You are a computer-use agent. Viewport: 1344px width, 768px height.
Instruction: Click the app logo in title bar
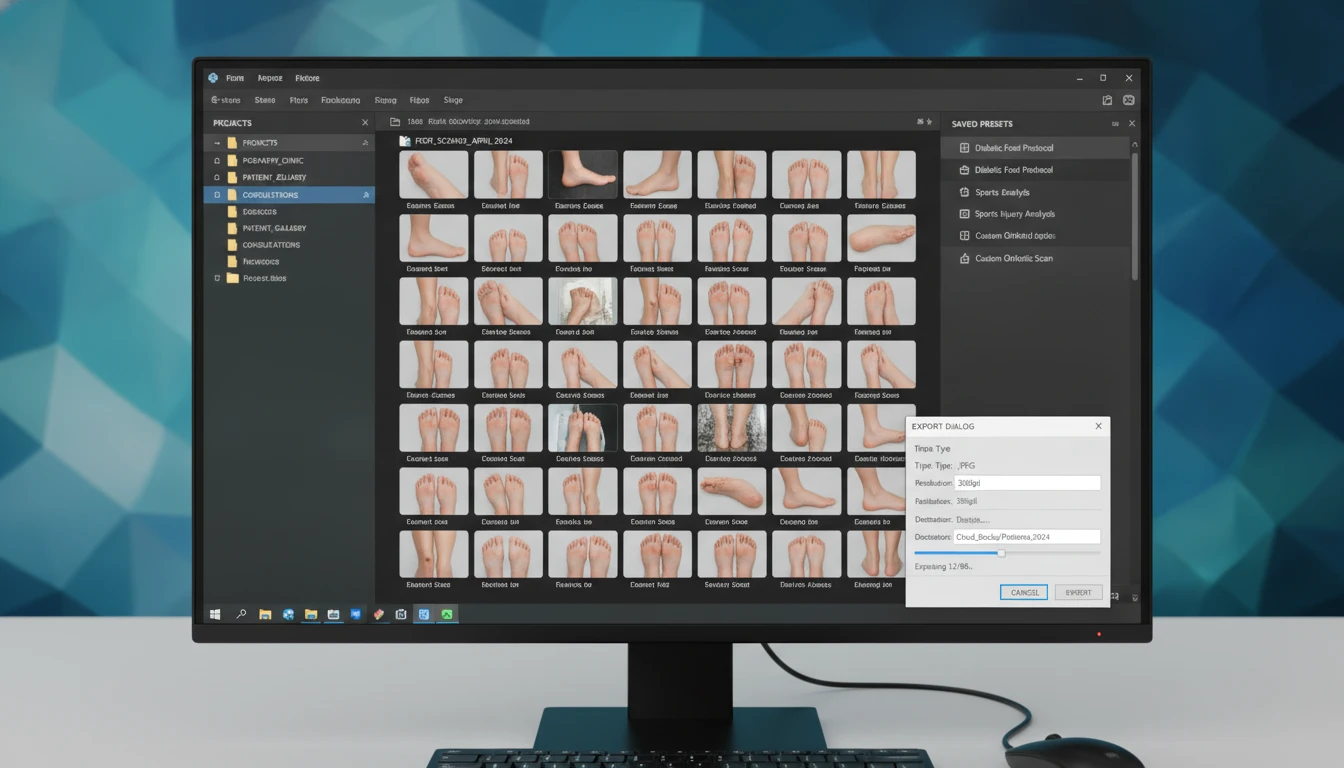click(x=213, y=78)
